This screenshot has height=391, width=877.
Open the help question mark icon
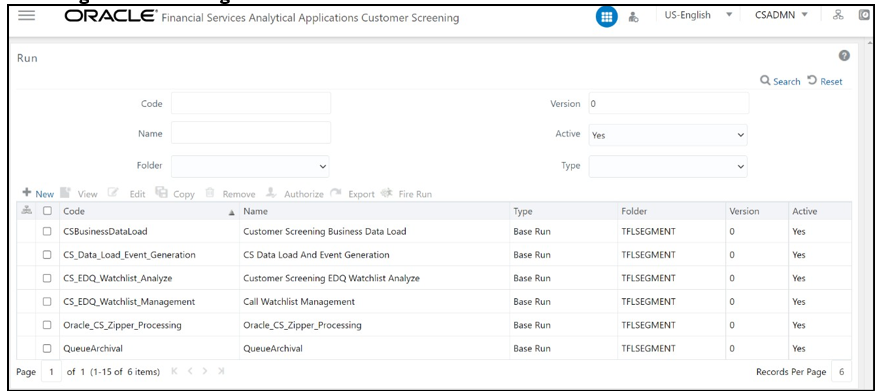coord(845,55)
